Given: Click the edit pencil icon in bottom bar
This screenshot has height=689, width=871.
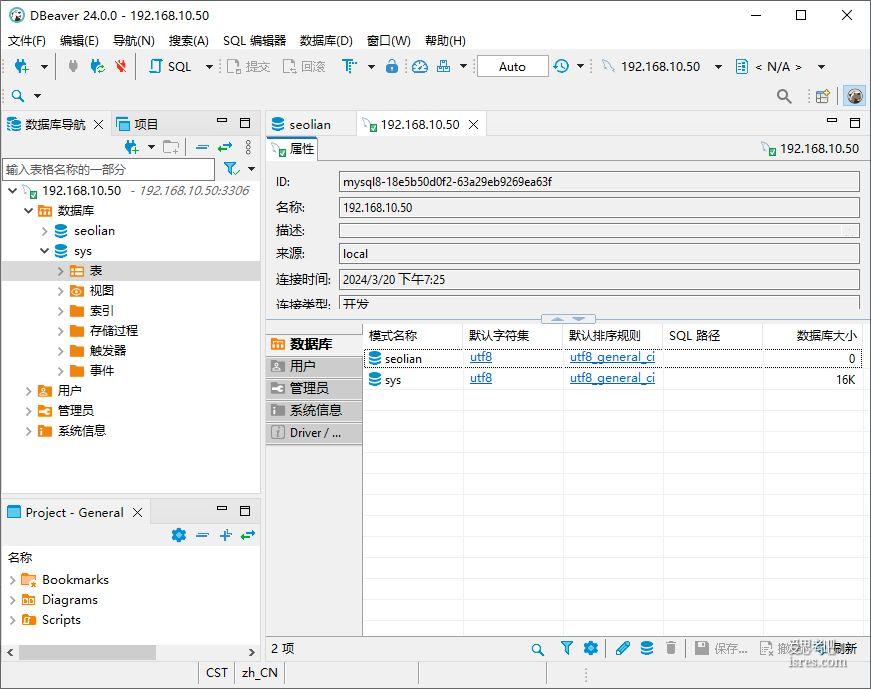Looking at the screenshot, I should pos(623,648).
